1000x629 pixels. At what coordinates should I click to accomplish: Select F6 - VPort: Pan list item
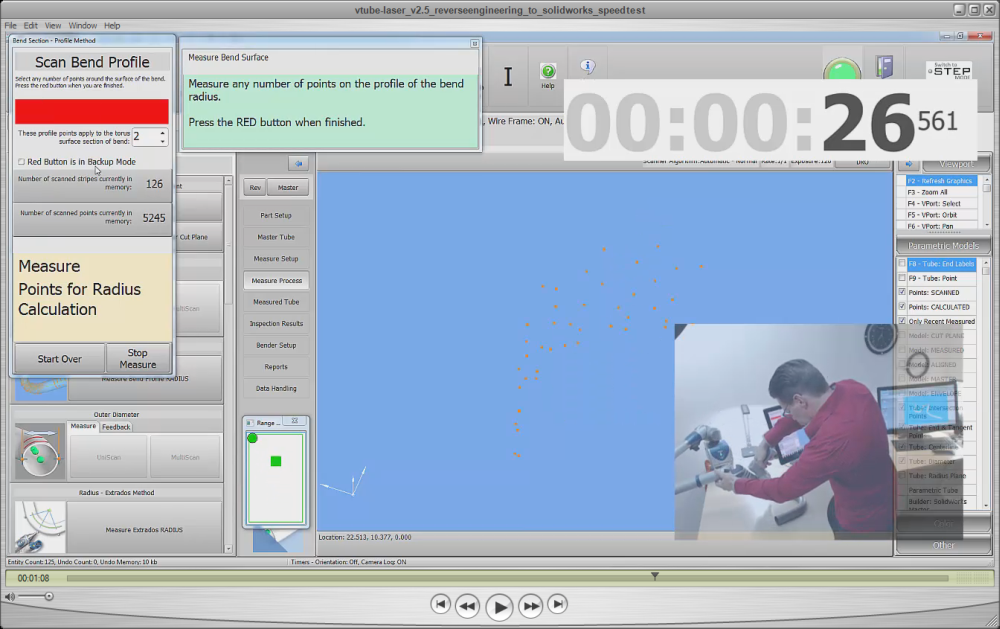[941, 226]
